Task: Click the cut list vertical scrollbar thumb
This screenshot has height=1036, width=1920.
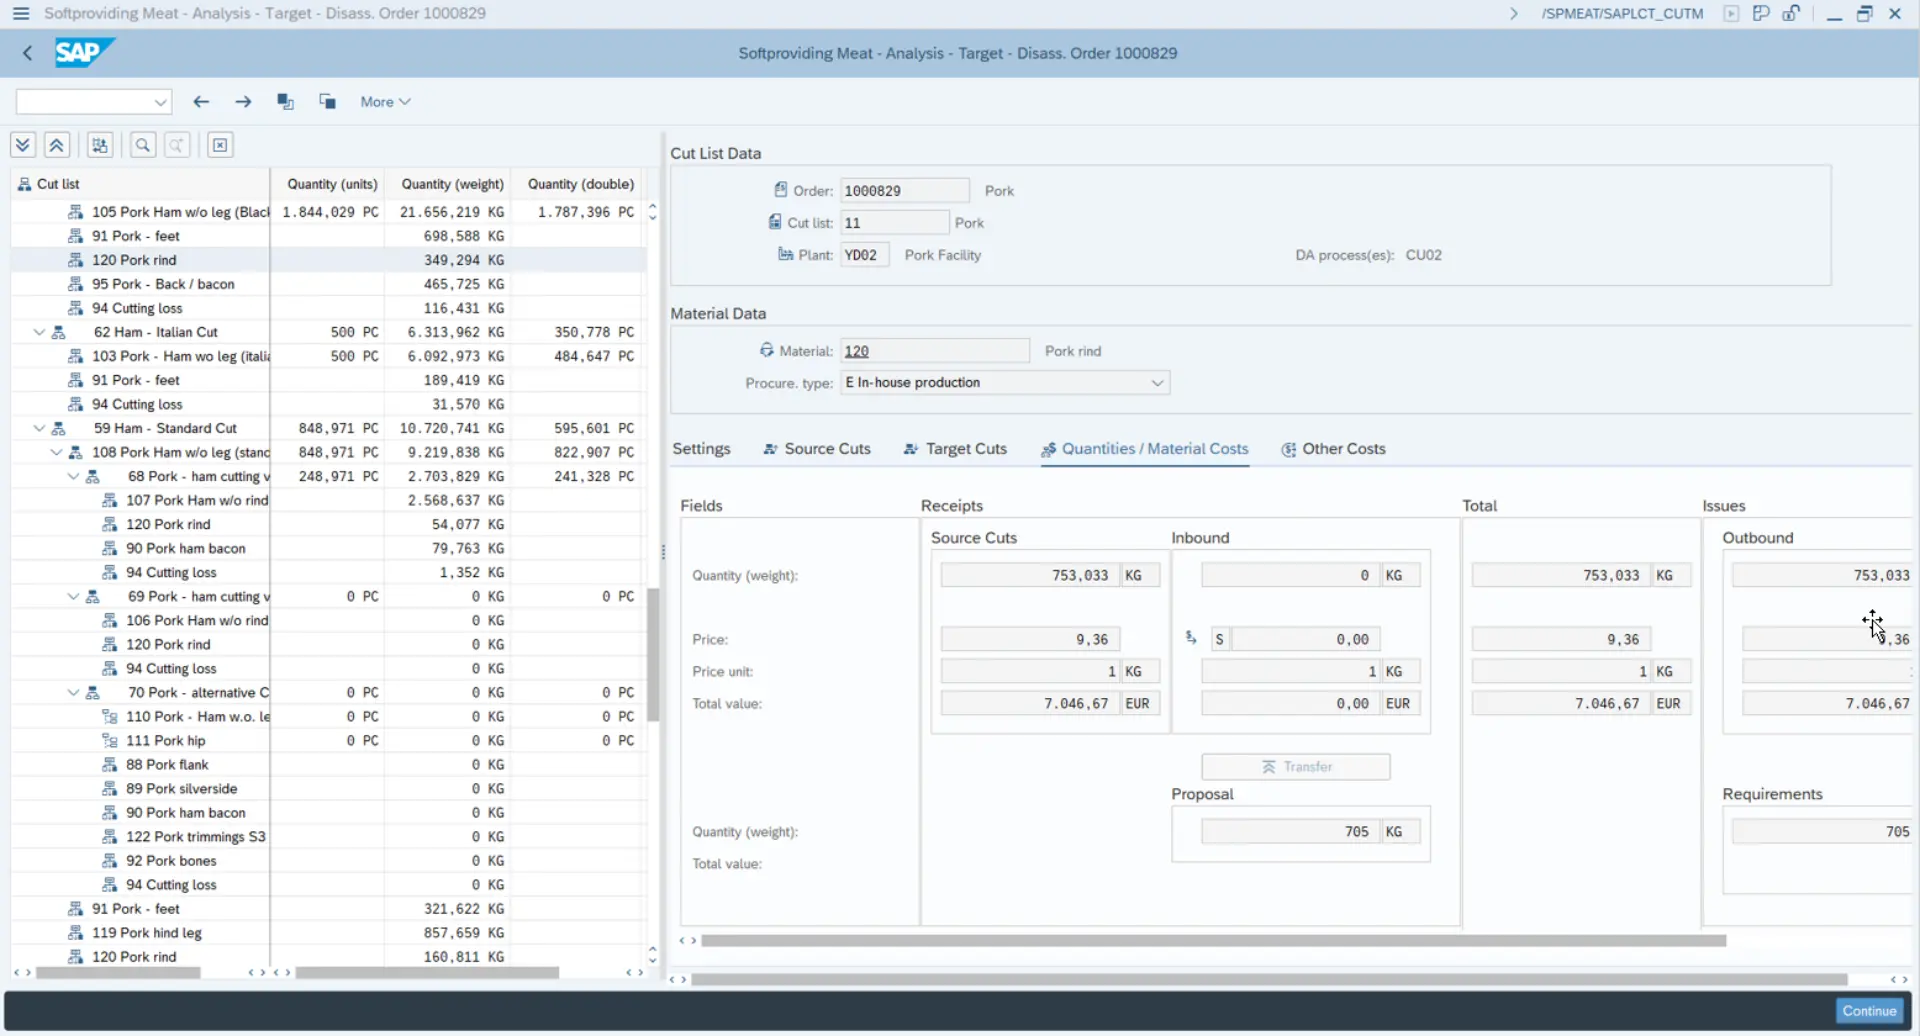Action: (x=653, y=655)
